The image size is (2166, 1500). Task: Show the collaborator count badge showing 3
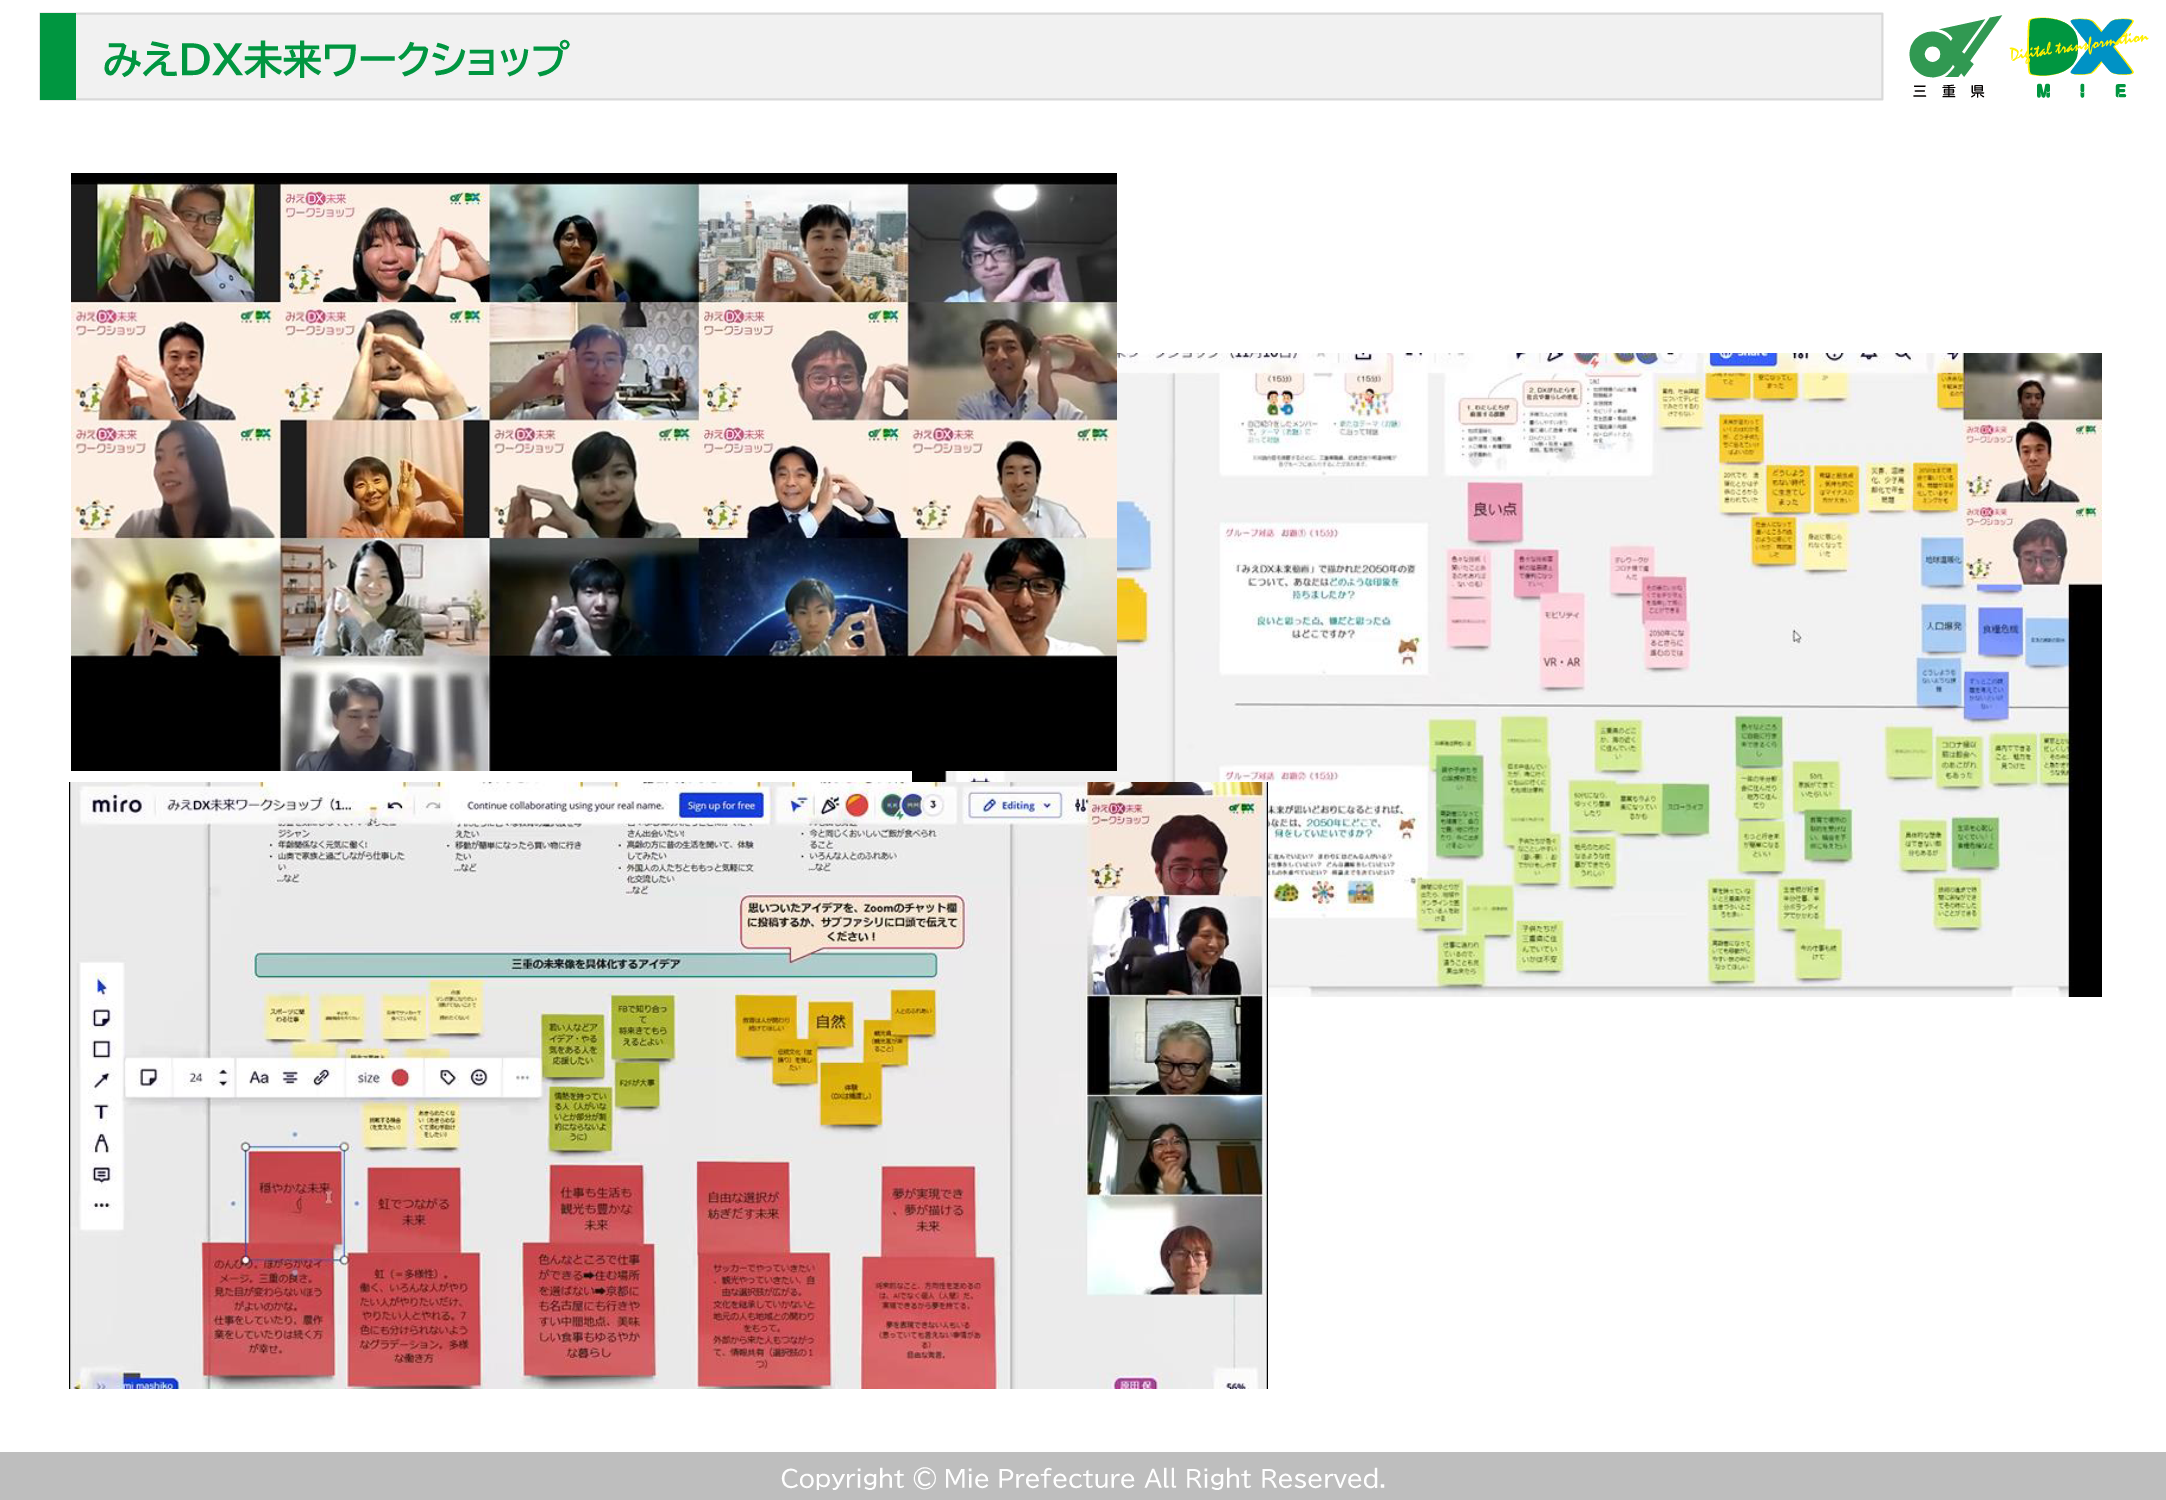pos(933,804)
